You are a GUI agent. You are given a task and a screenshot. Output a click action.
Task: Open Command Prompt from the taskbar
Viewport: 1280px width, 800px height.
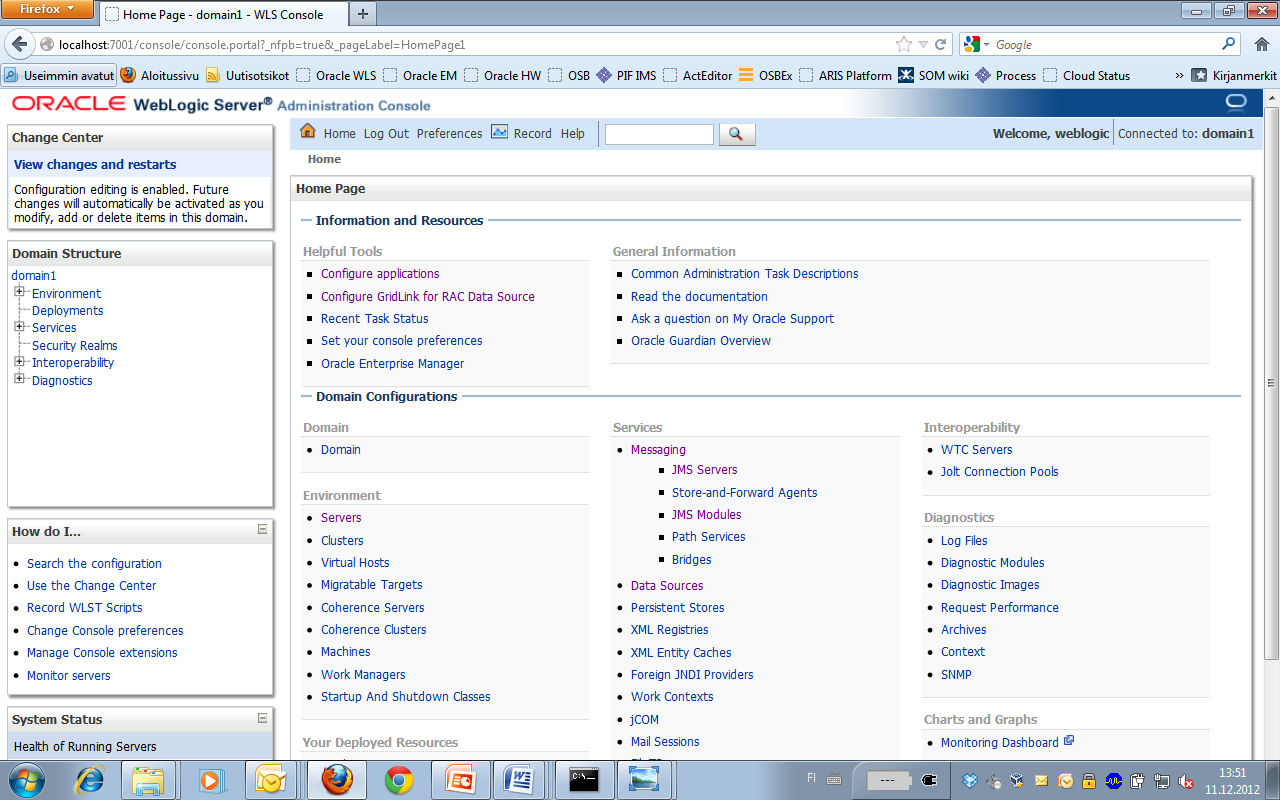584,779
